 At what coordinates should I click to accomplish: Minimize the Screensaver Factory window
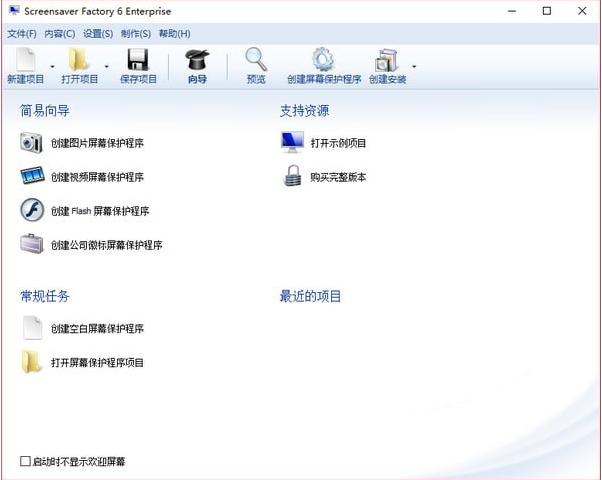(512, 11)
